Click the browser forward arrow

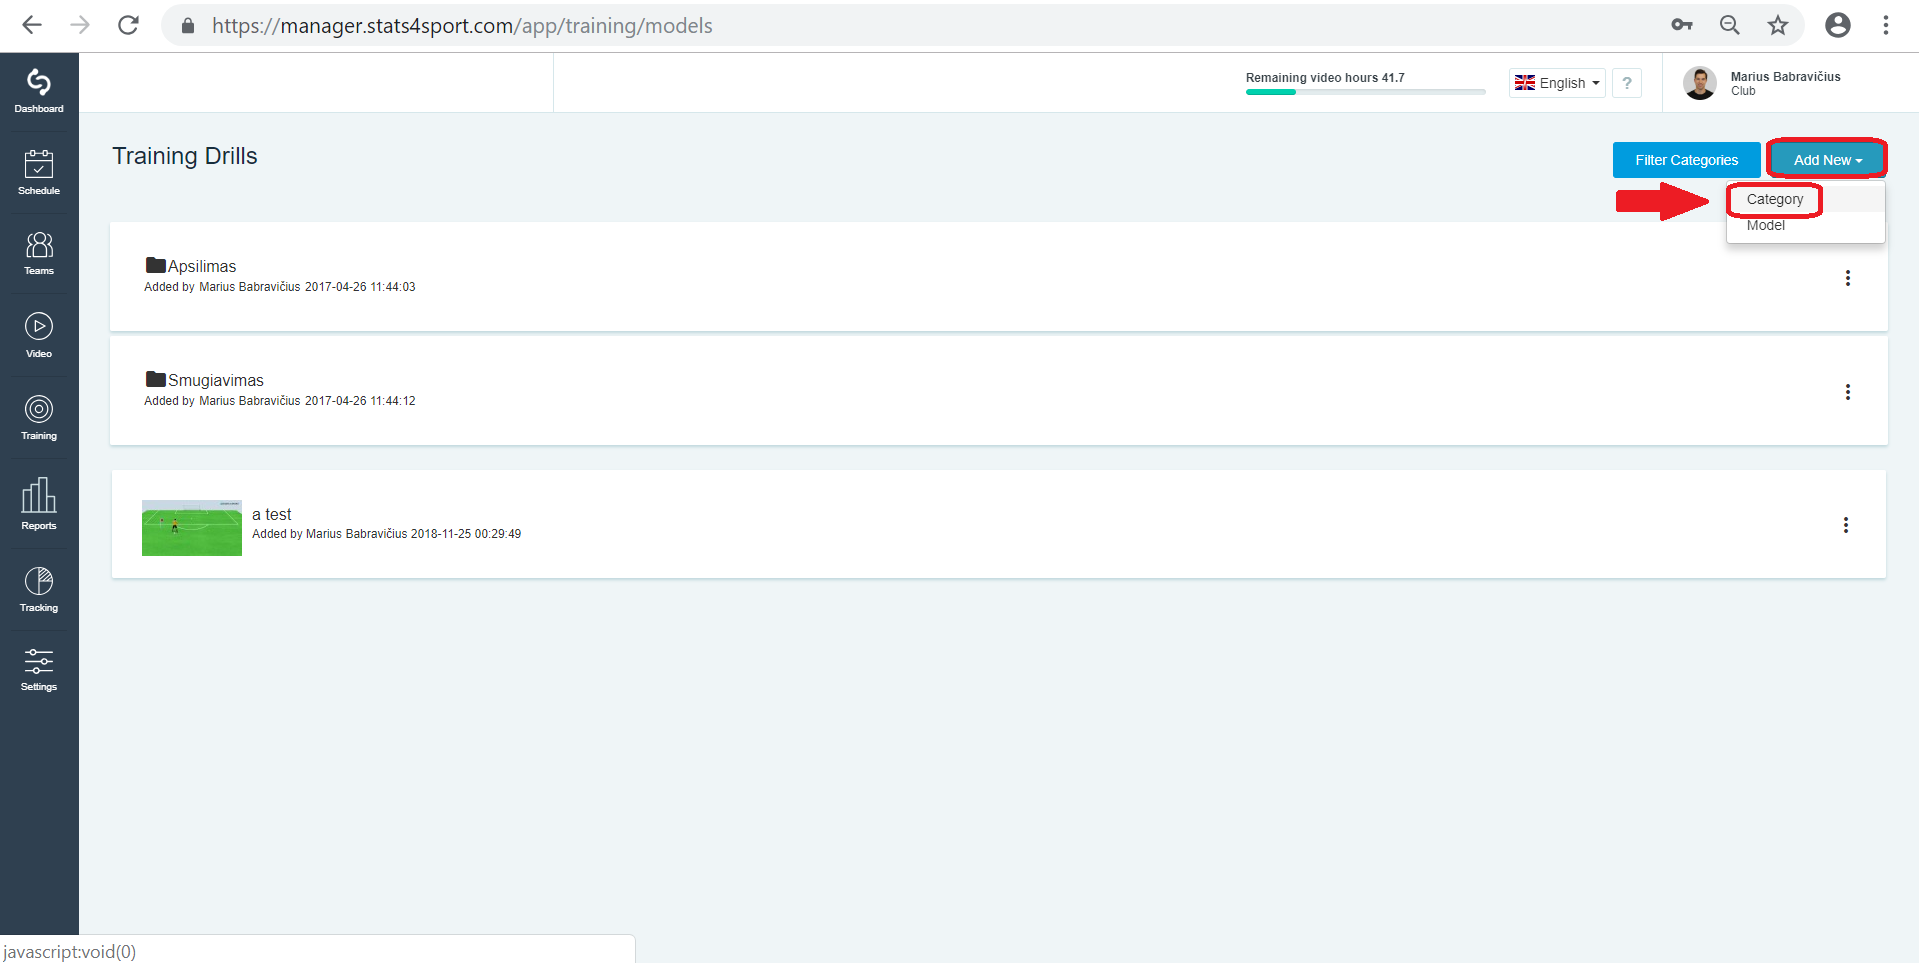click(x=80, y=25)
